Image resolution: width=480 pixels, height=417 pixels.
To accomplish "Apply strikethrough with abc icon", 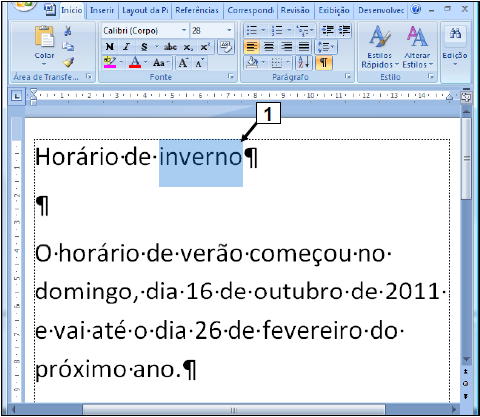I will [x=170, y=47].
